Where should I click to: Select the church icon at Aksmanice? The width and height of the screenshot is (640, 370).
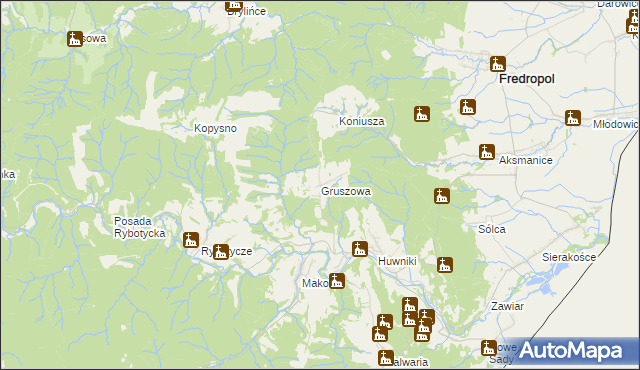pyautogui.click(x=487, y=152)
